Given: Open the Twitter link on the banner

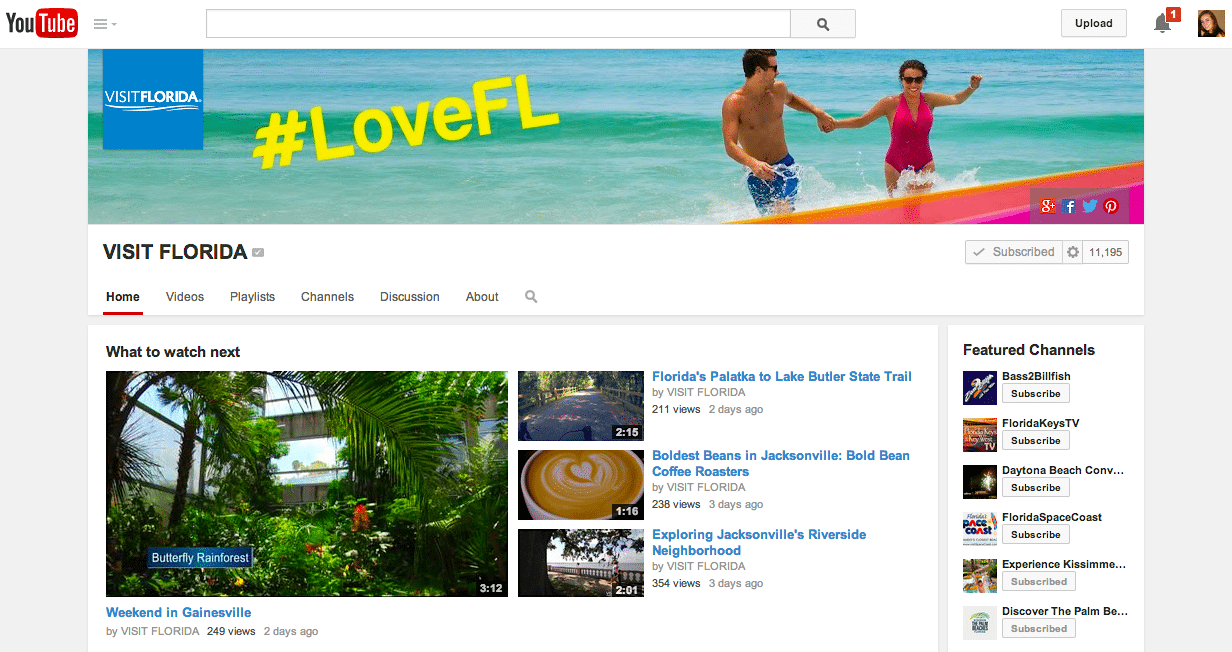Looking at the screenshot, I should coord(1090,206).
